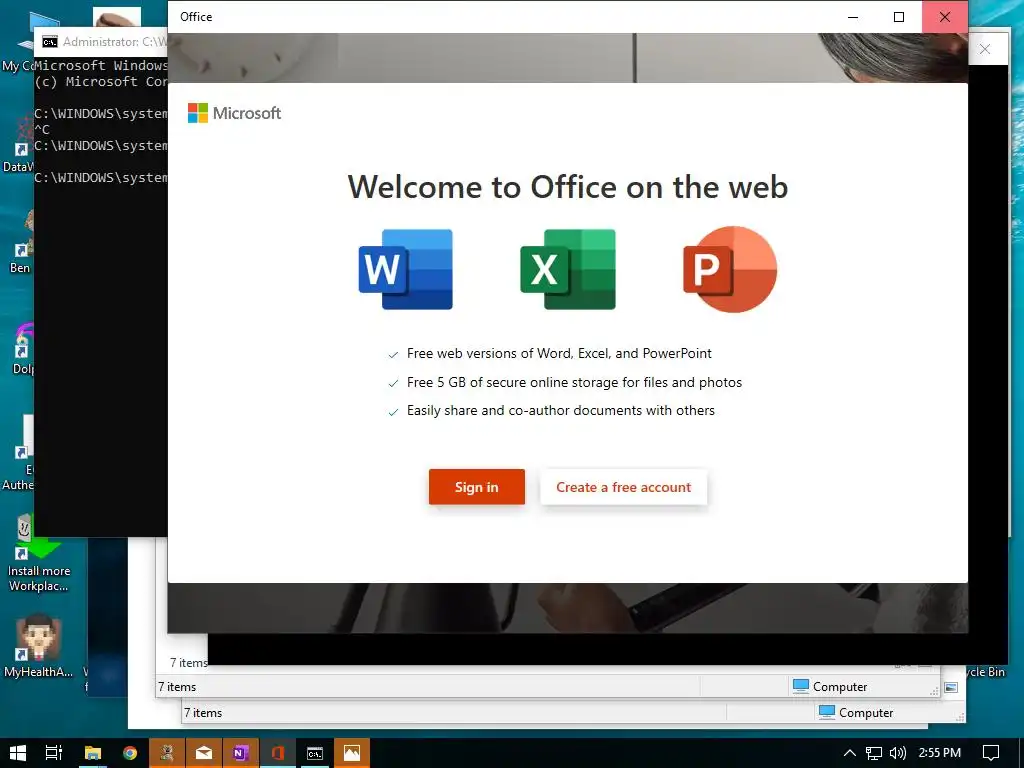Click the Sign in button
The width and height of the screenshot is (1024, 768).
click(477, 487)
